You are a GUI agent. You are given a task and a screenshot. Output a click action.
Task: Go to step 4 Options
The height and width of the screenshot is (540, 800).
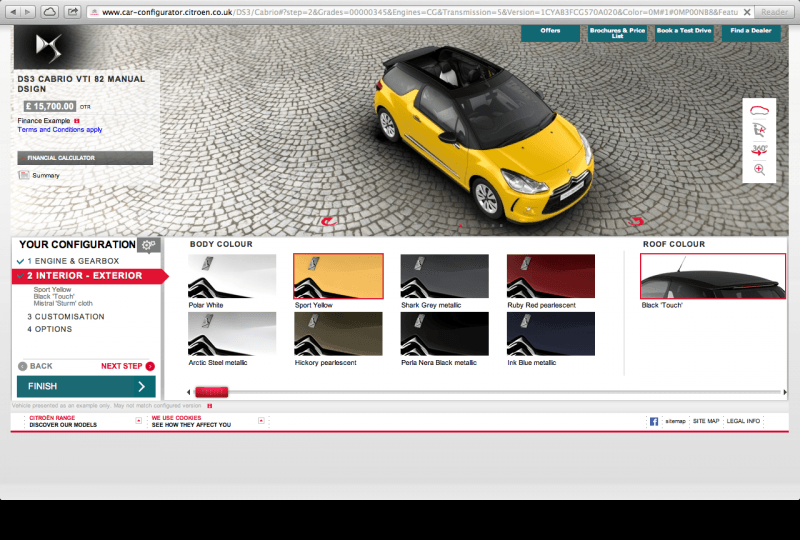coord(49,329)
